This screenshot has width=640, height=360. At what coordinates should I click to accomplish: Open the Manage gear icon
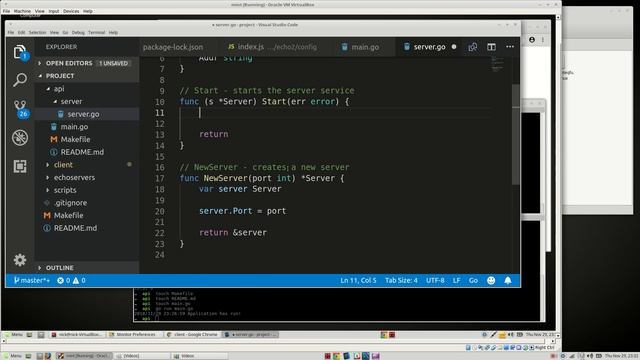pos(20,260)
